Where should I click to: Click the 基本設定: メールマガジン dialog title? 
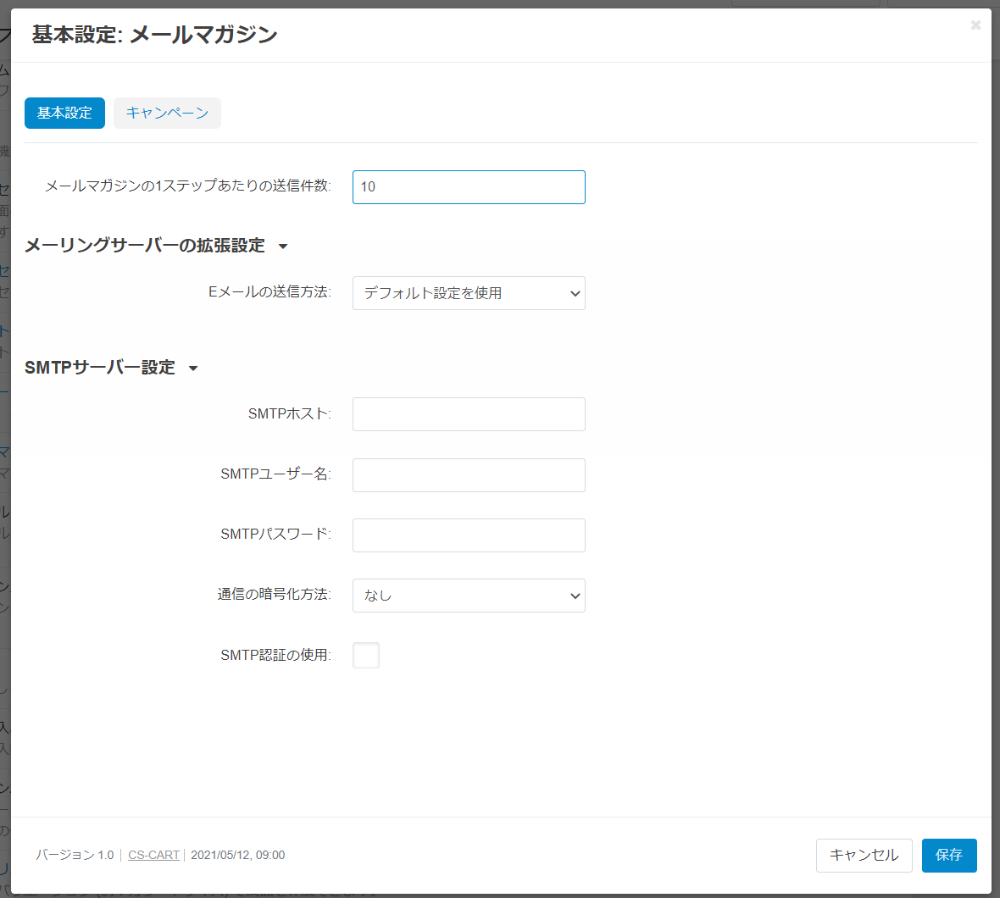tap(155, 34)
